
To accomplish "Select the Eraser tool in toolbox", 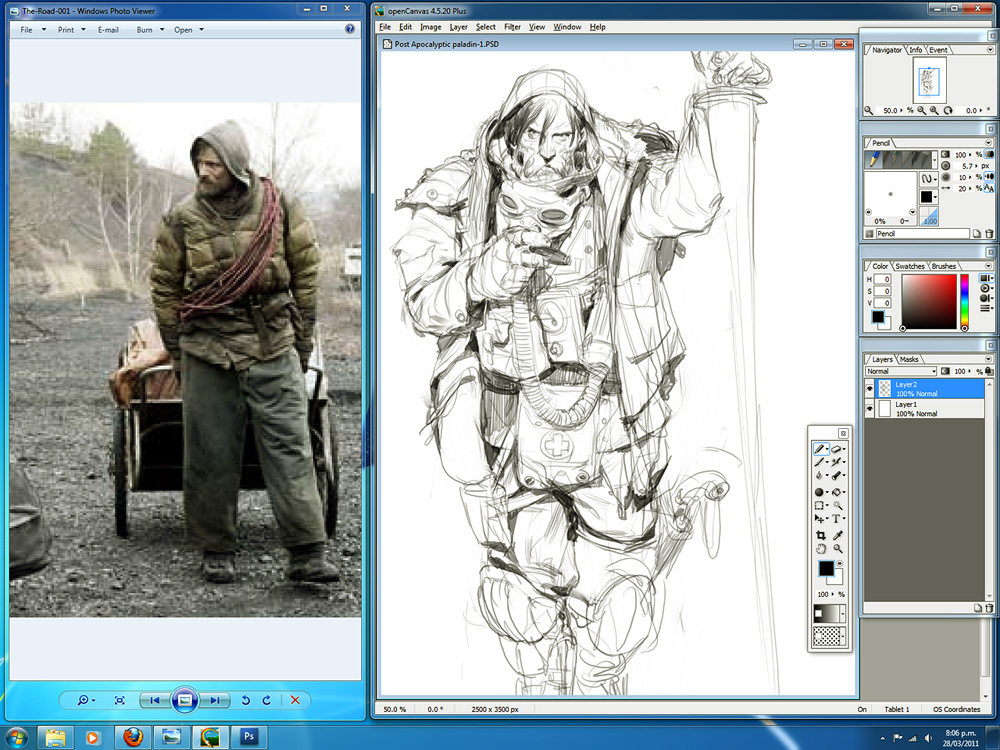I will click(837, 449).
